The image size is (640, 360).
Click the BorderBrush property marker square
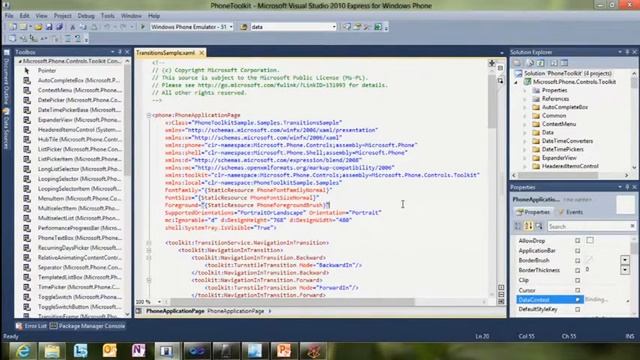[x=578, y=260]
